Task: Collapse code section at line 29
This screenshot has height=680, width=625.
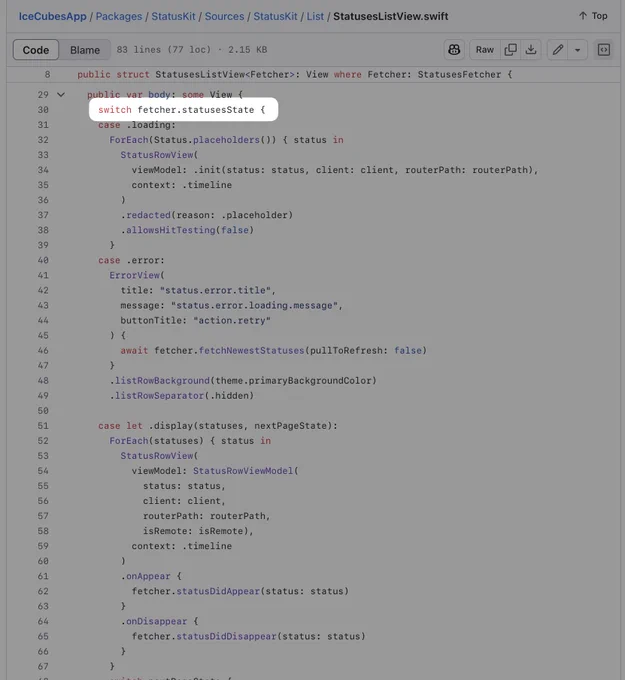Action: click(61, 95)
